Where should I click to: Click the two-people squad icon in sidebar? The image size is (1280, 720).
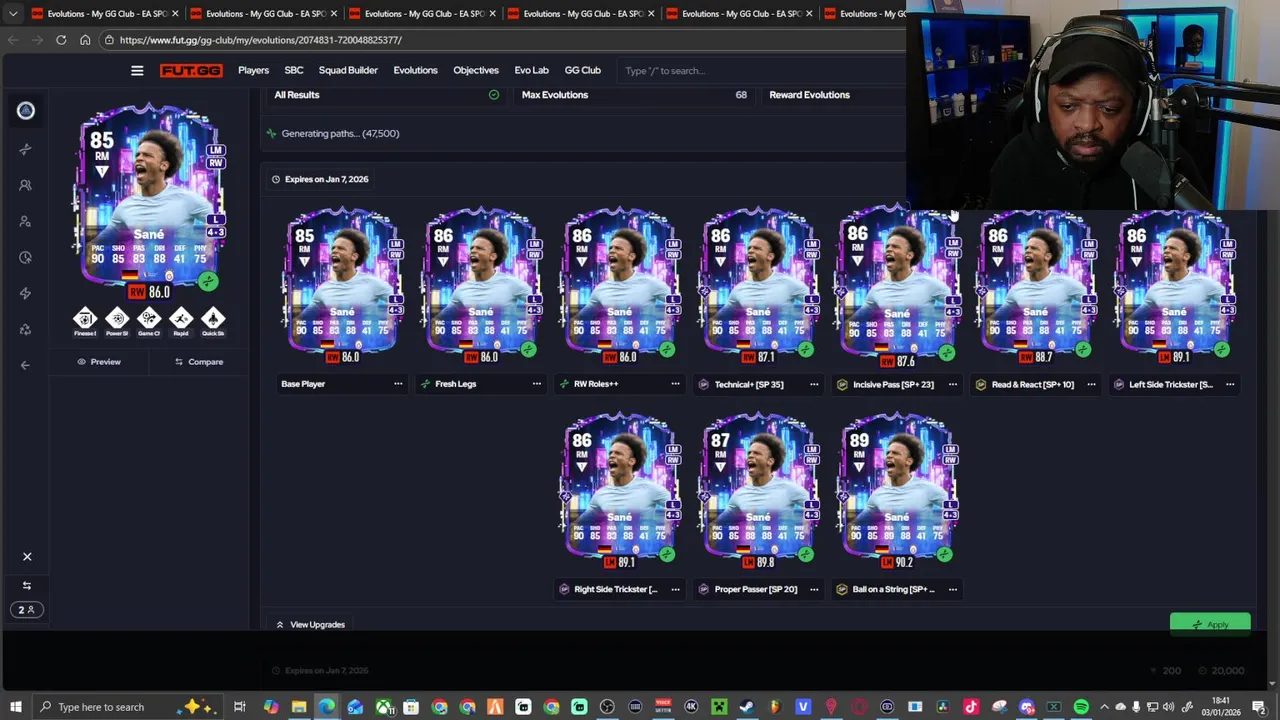pos(26,185)
